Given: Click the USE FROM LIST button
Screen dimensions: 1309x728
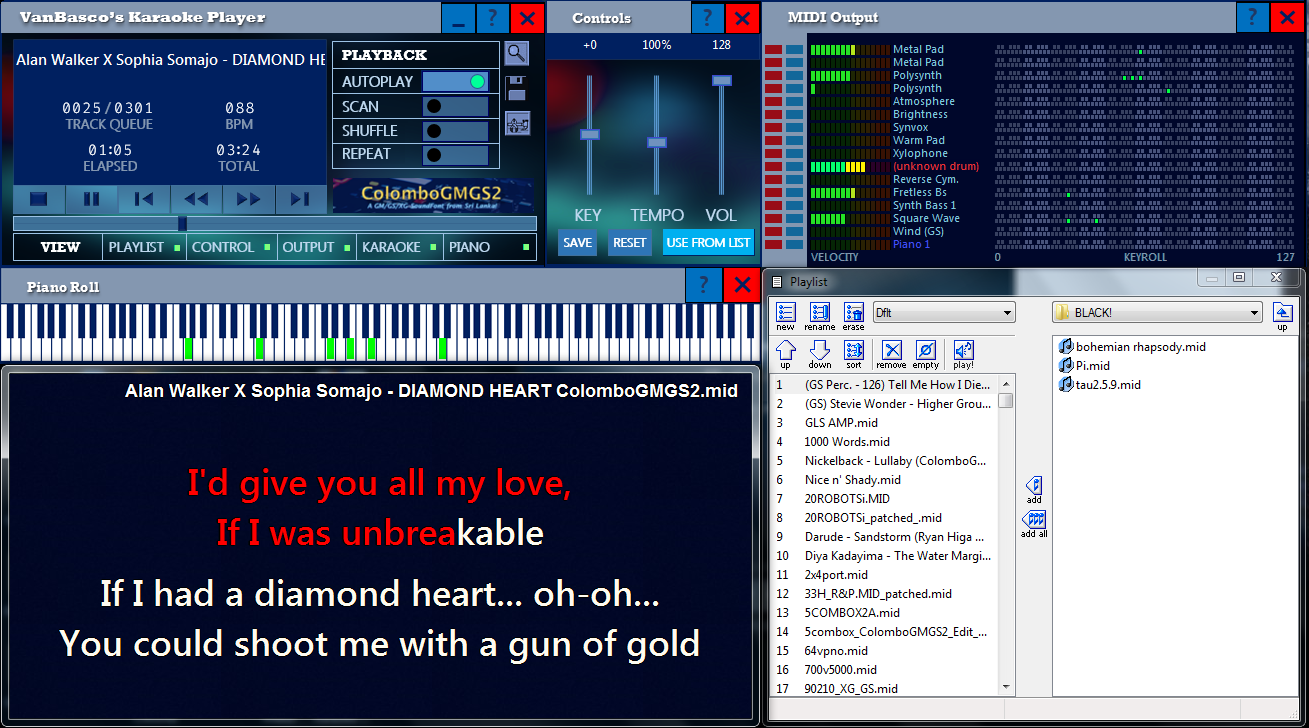Looking at the screenshot, I should click(x=708, y=243).
